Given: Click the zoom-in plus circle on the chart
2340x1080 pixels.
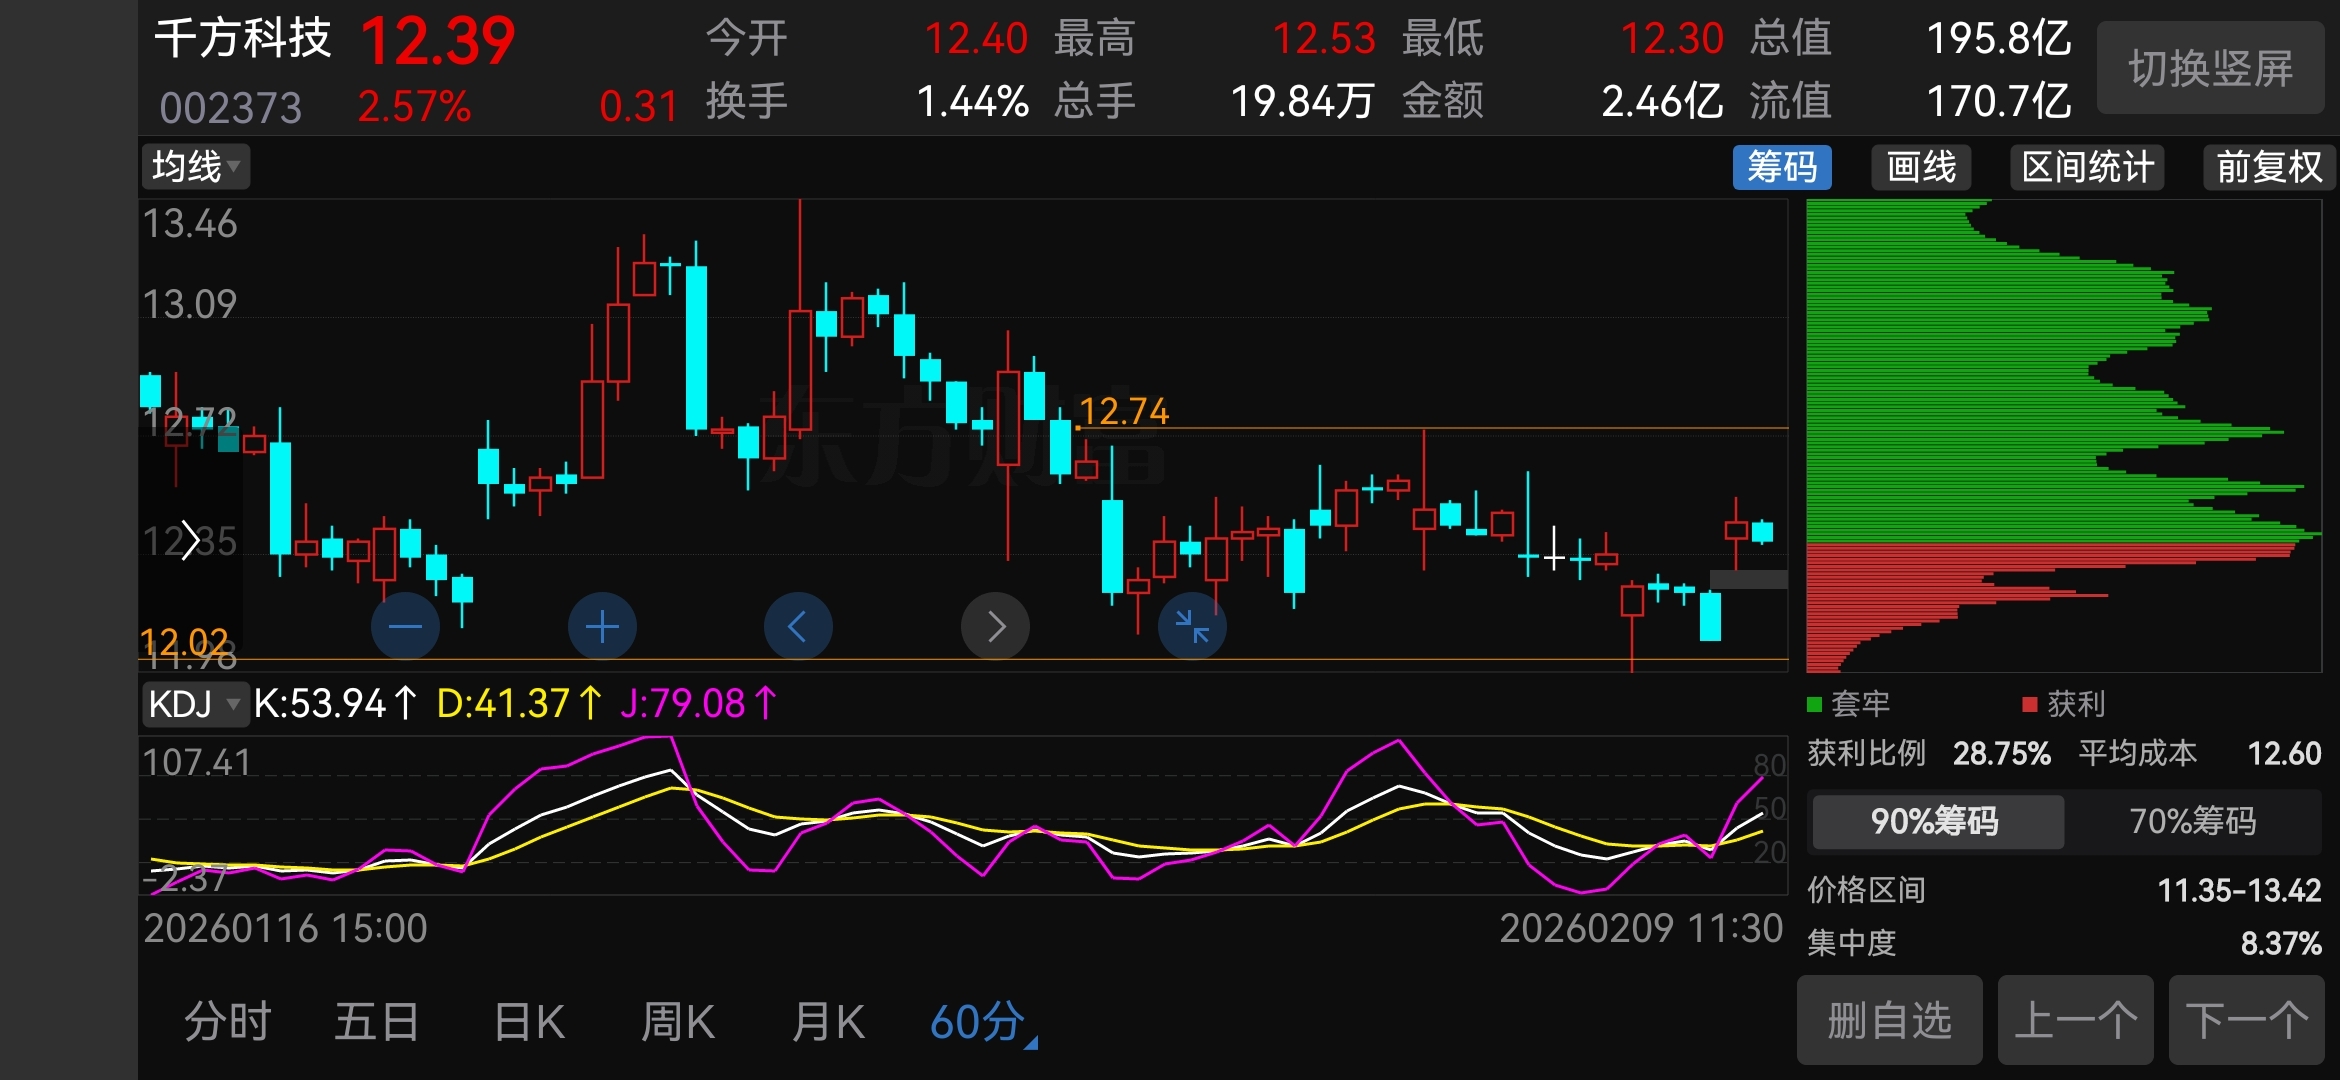Looking at the screenshot, I should pyautogui.click(x=602, y=627).
